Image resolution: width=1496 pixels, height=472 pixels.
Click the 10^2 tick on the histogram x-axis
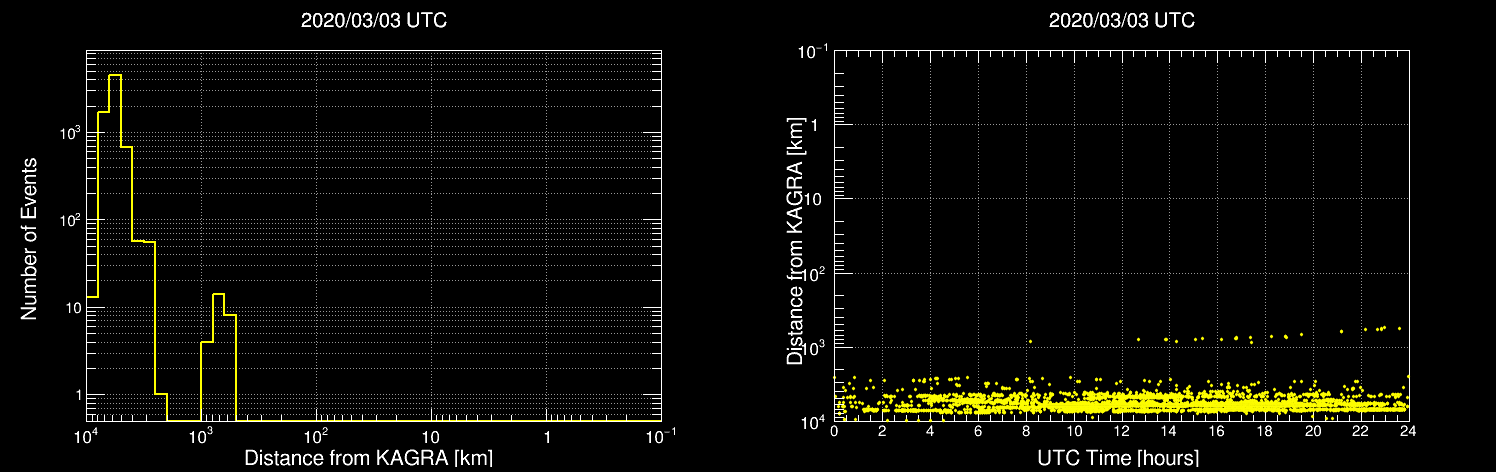(316, 437)
